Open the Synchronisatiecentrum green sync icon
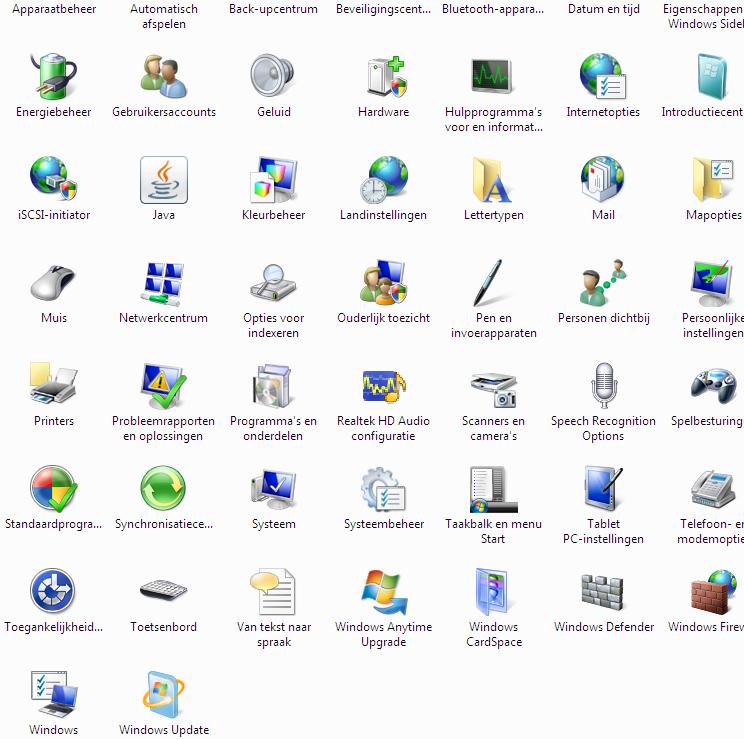Viewport: 744px width, 739px height. pos(164,488)
